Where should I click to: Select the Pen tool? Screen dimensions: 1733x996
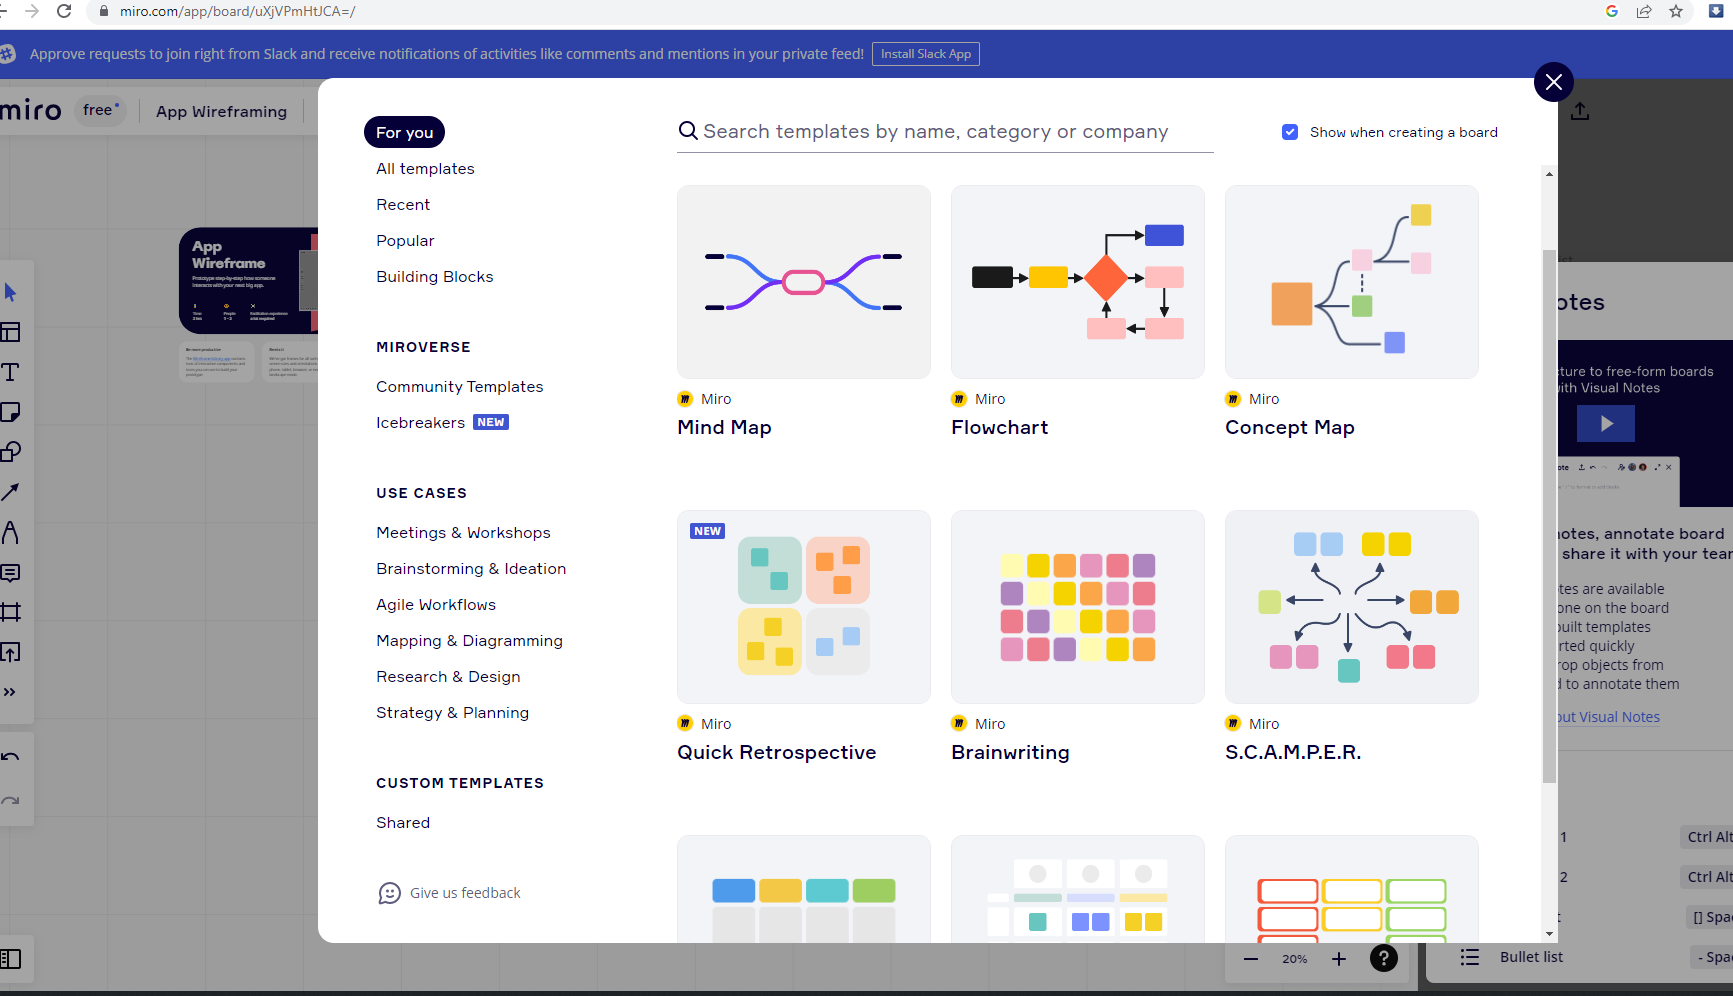tap(10, 532)
